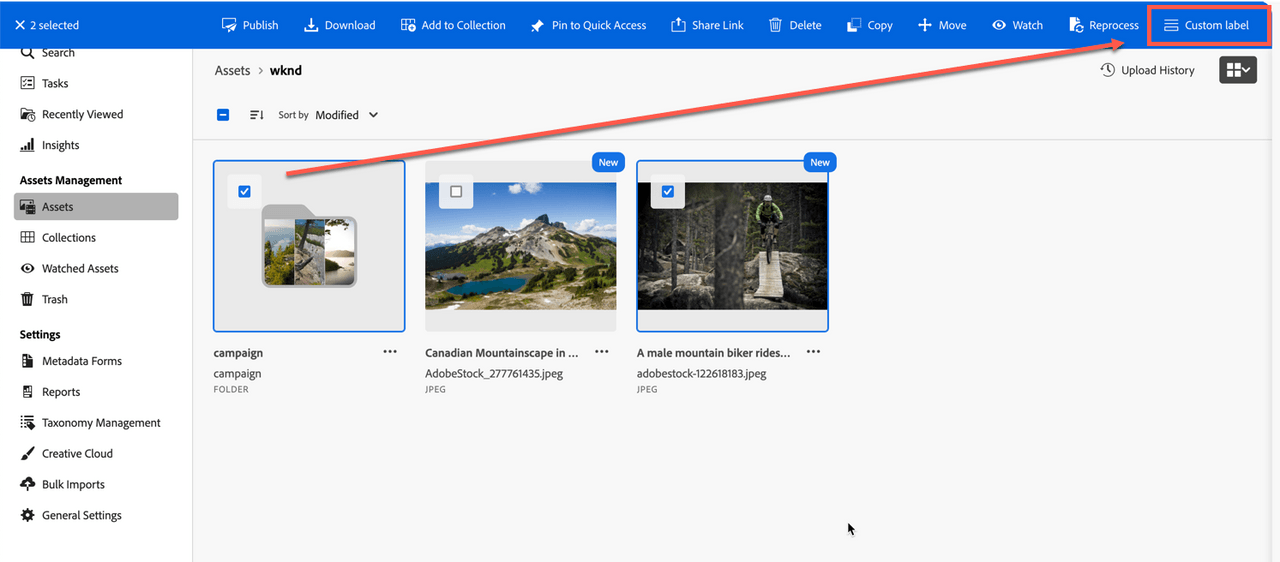Open more actions for Canadian Mountainscape

click(x=602, y=352)
